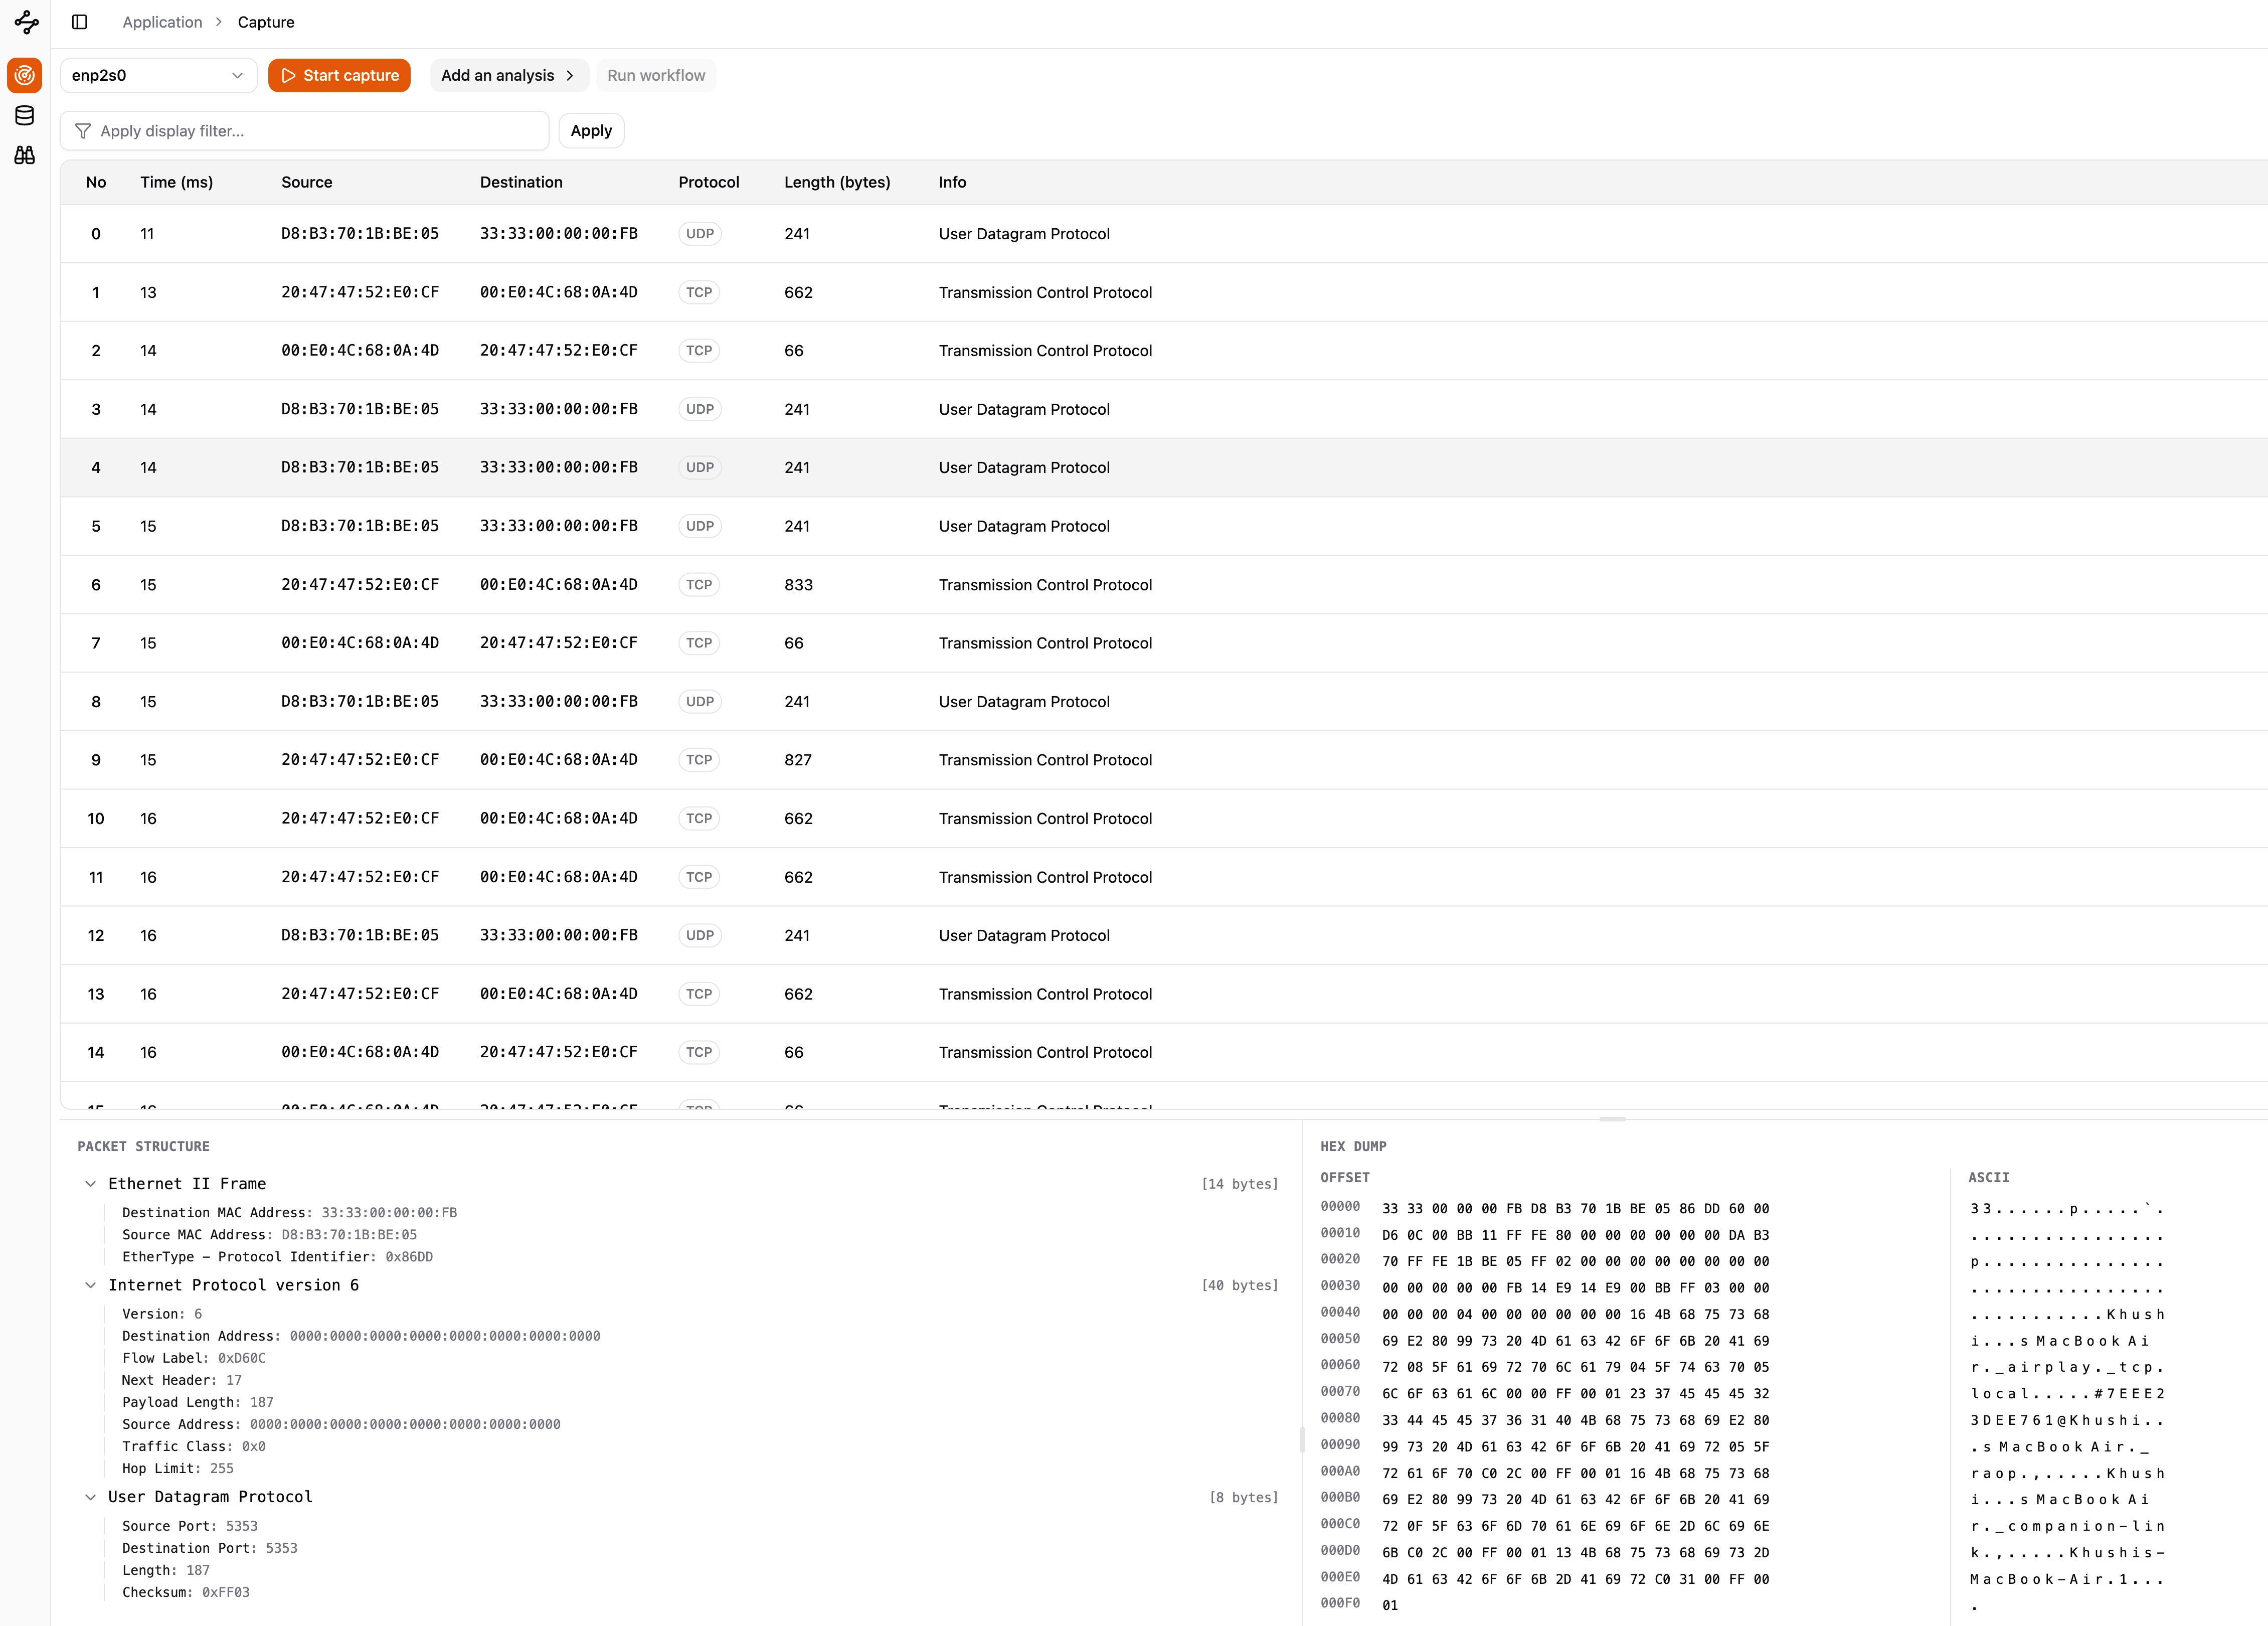2268x1626 pixels.
Task: Click inside the display filter input field
Action: tap(300, 130)
